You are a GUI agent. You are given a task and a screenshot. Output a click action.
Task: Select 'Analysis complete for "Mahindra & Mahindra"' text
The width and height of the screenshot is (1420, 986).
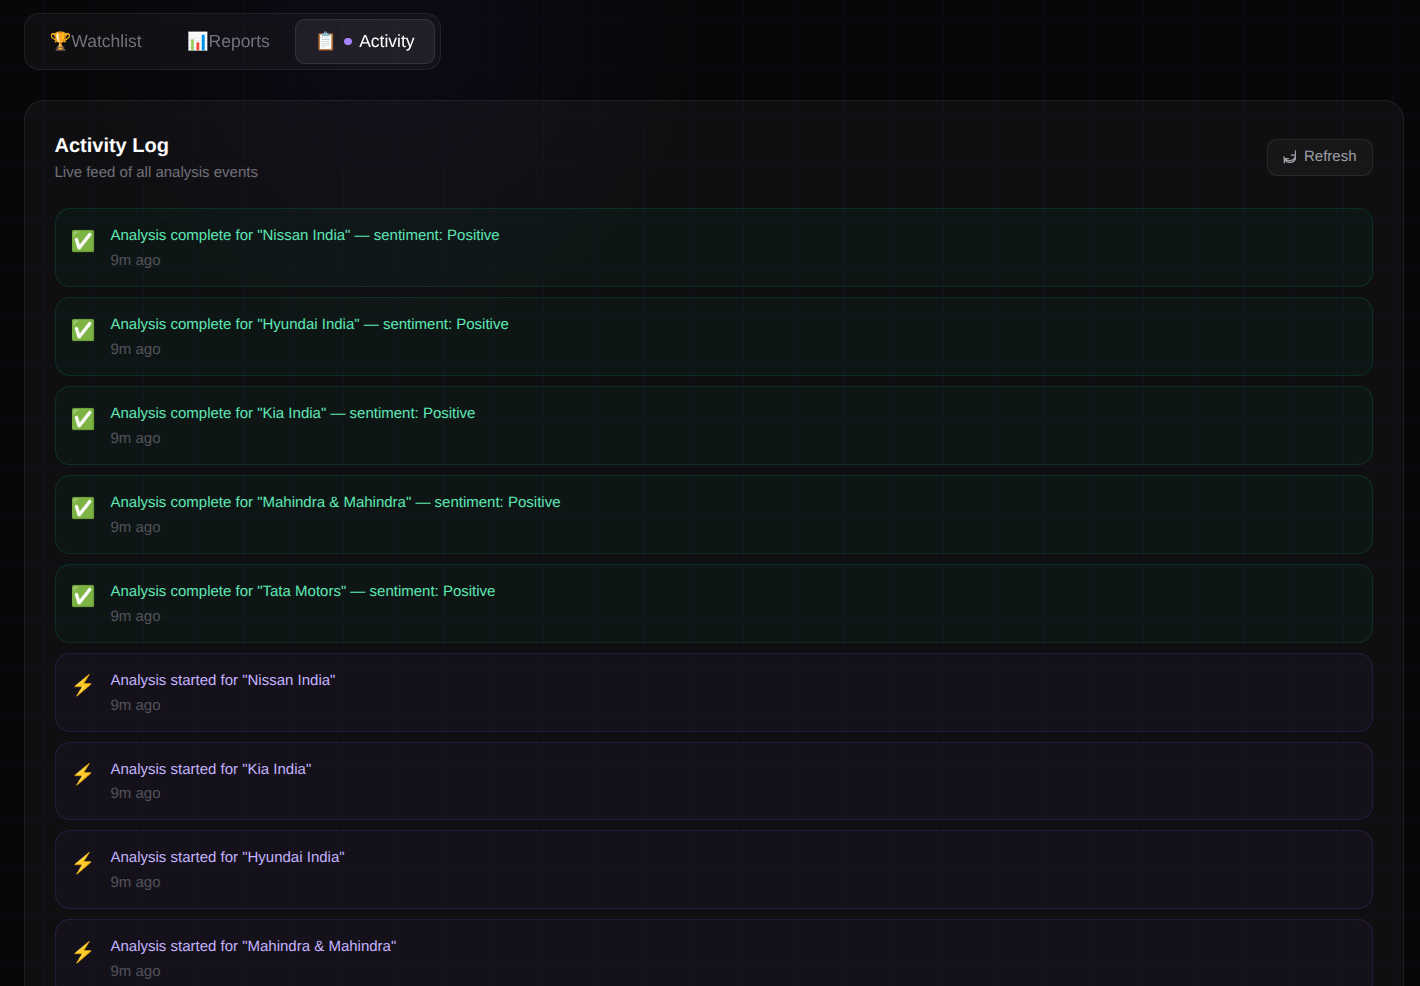[x=335, y=502]
